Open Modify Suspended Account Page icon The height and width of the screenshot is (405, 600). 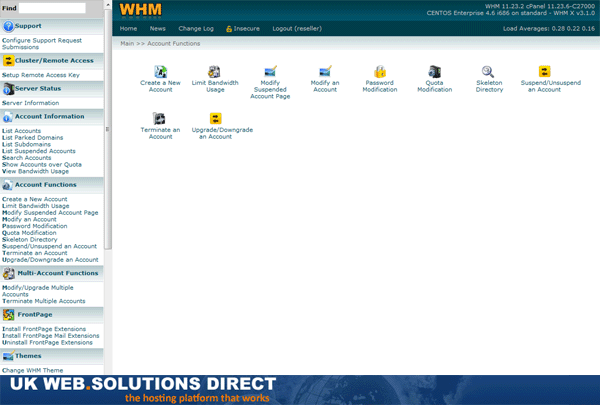click(x=270, y=71)
